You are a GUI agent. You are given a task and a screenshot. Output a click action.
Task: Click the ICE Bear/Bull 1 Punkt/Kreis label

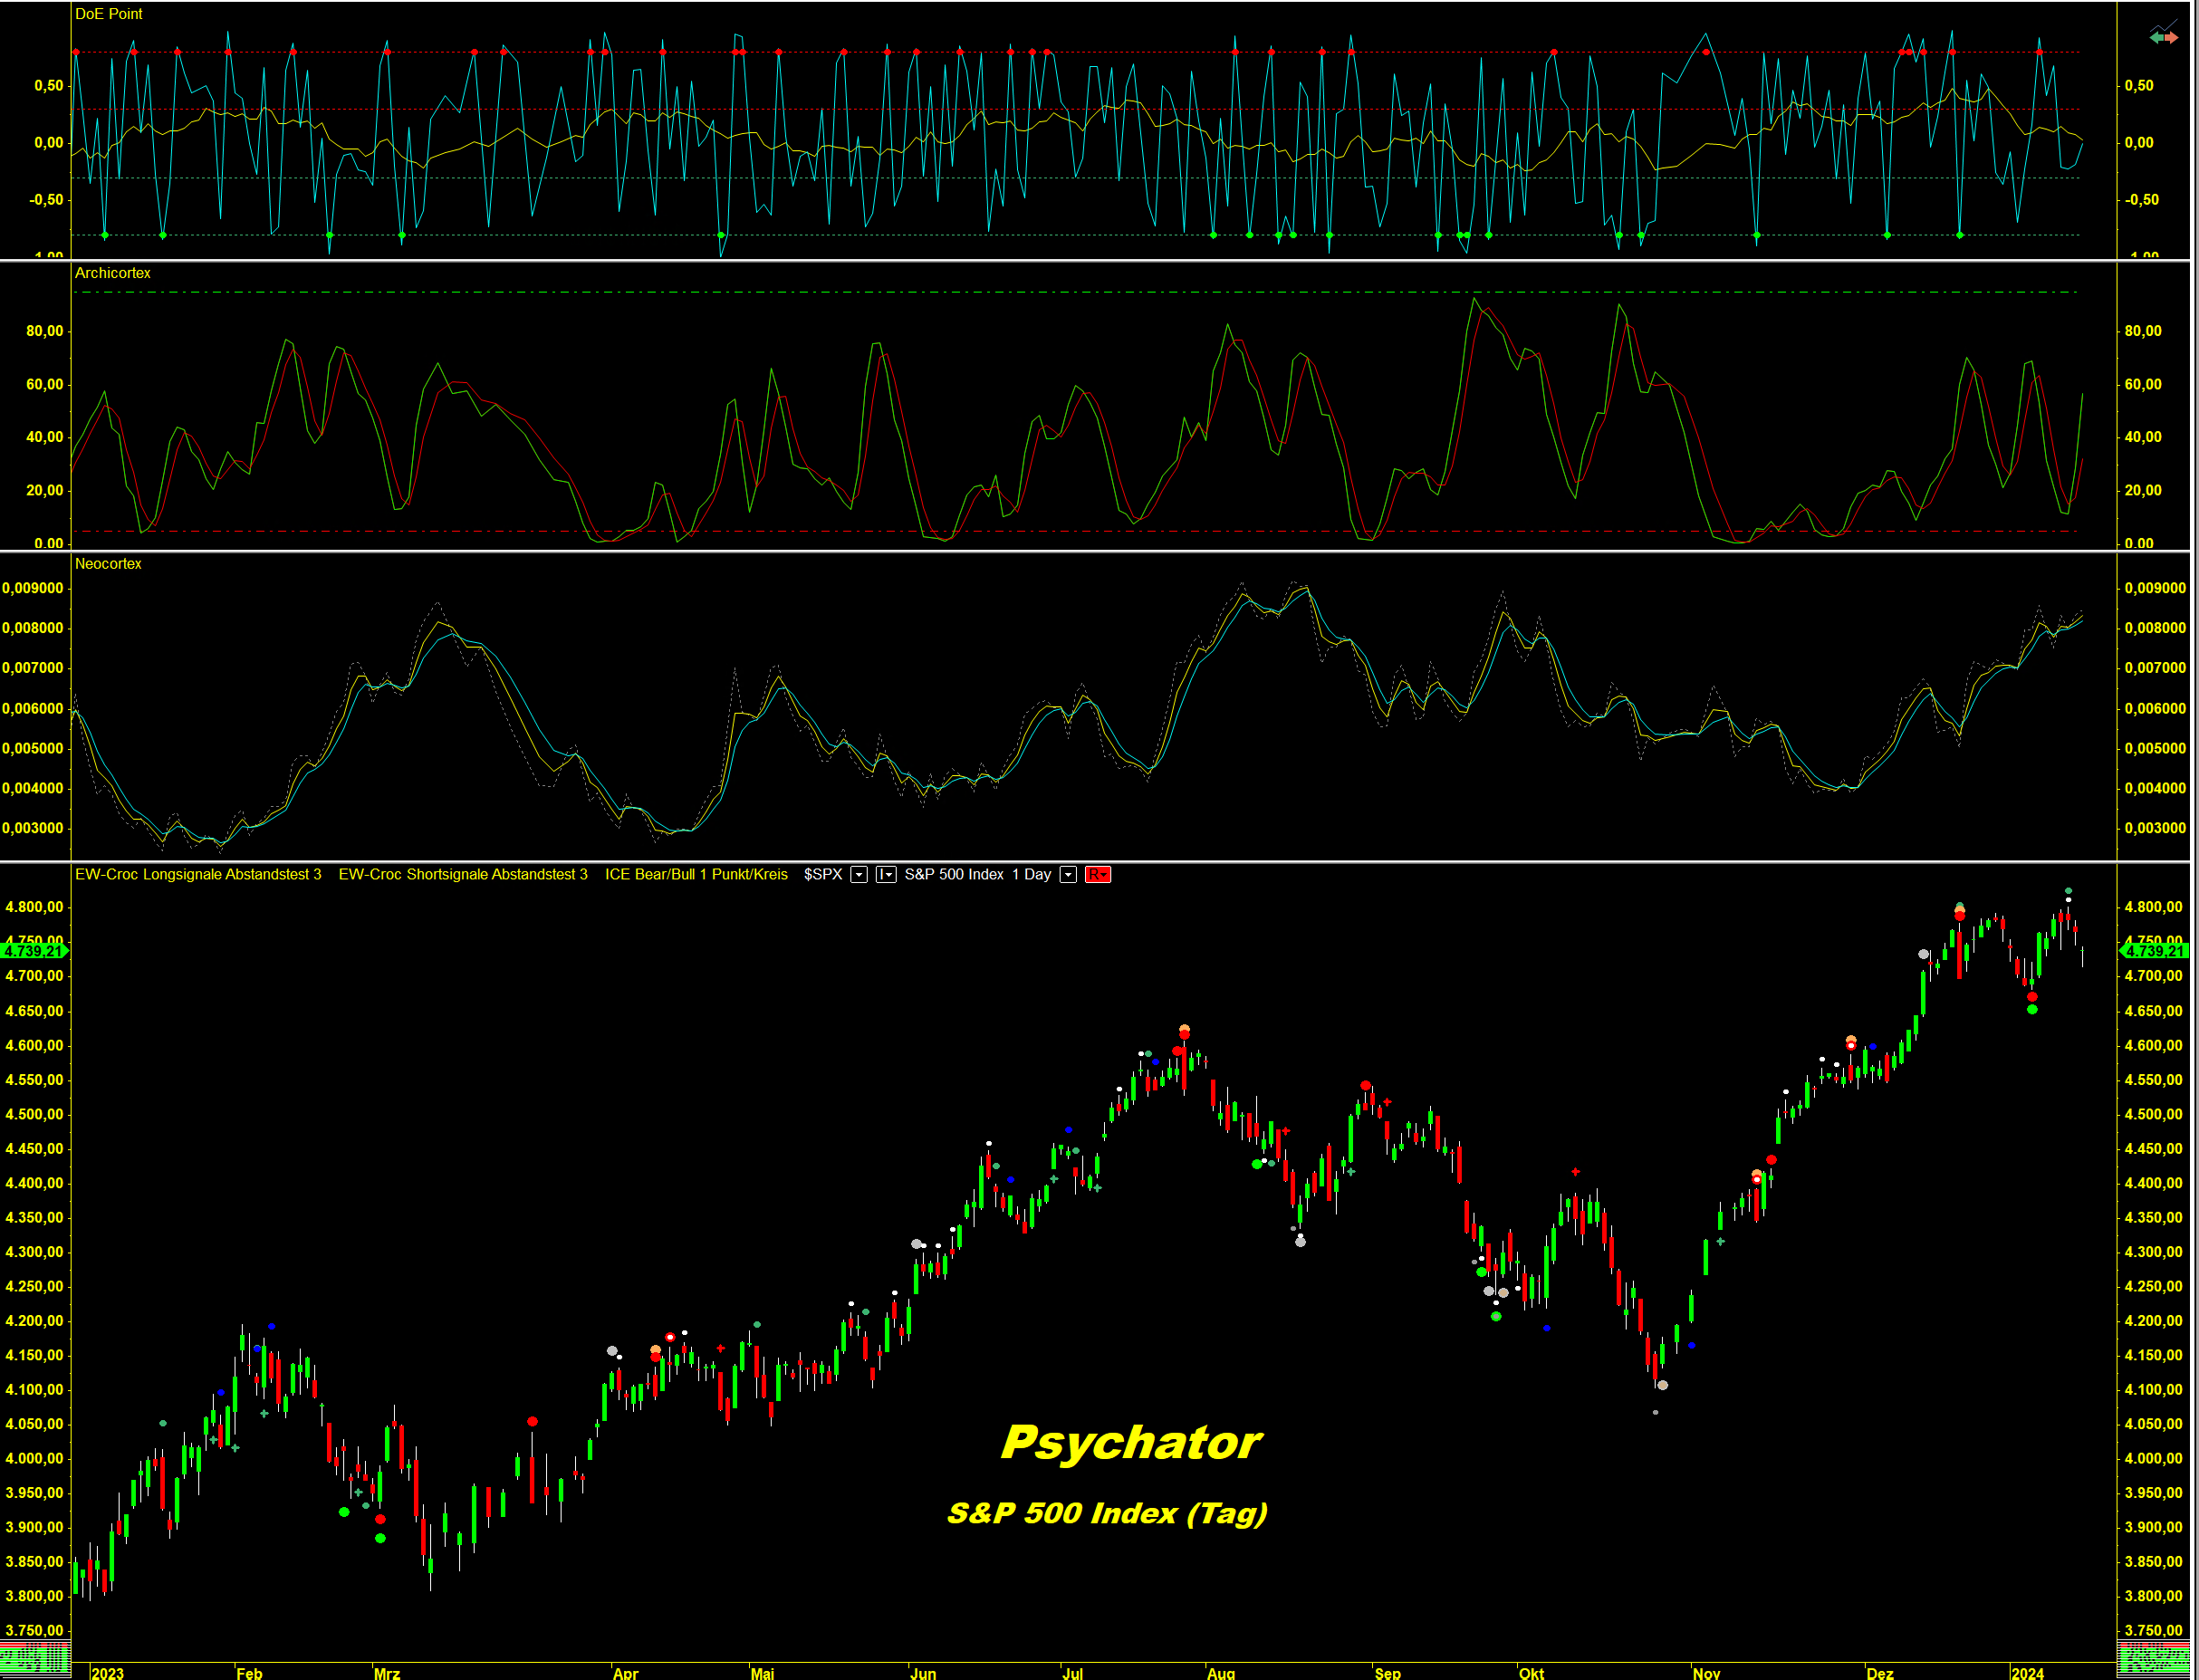tap(696, 875)
